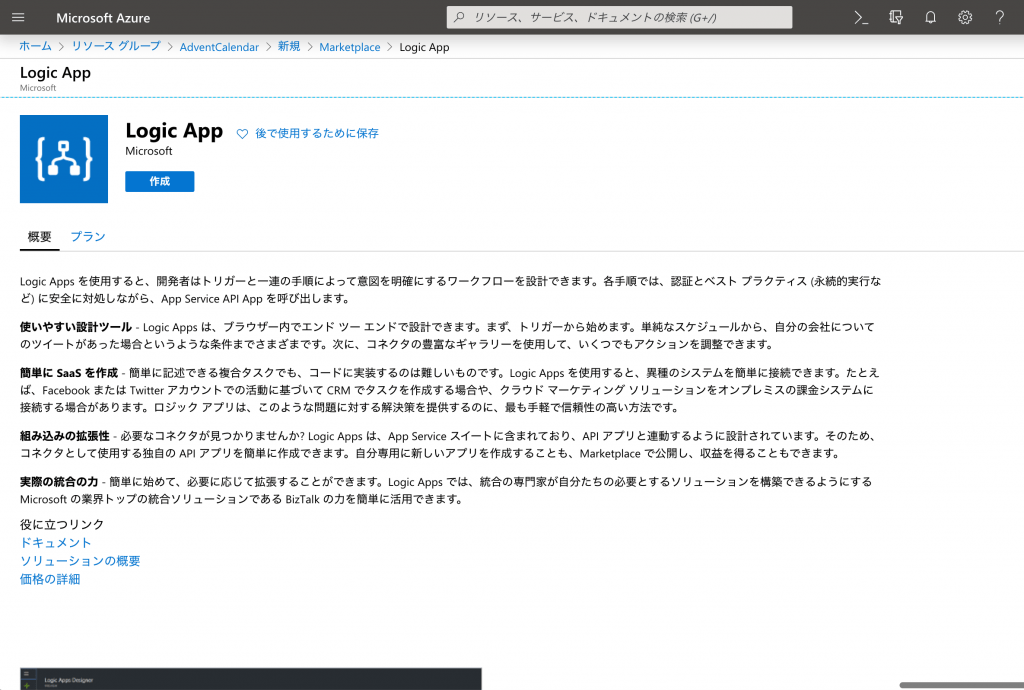Click 後で使用するために保存 link

pyautogui.click(x=317, y=133)
